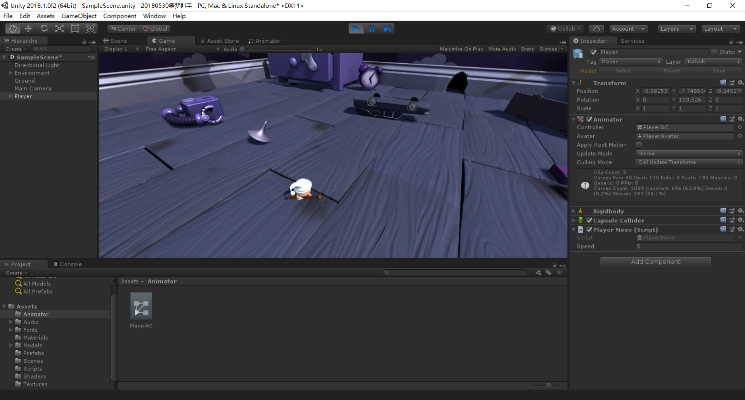Select the Move tool in toolbar
The image size is (745, 400).
click(27, 28)
